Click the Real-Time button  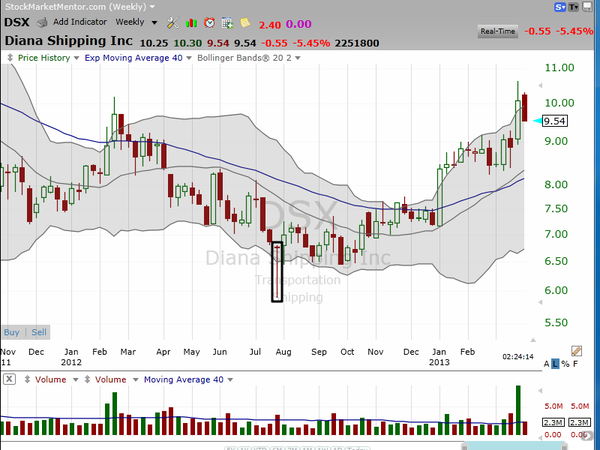pos(498,31)
